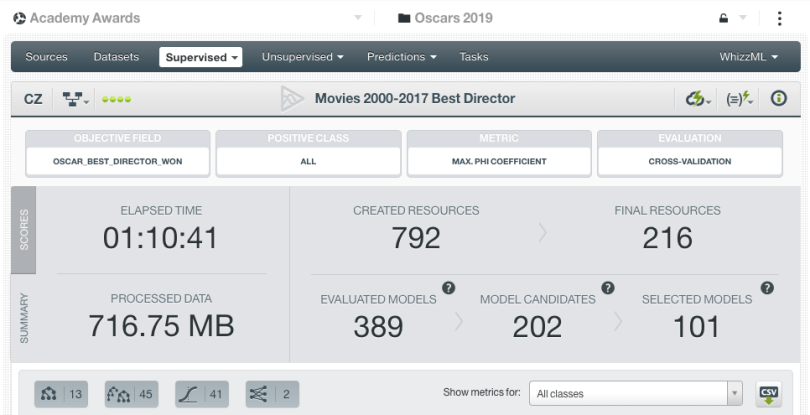
Task: Open the Supervised menu
Action: (200, 57)
